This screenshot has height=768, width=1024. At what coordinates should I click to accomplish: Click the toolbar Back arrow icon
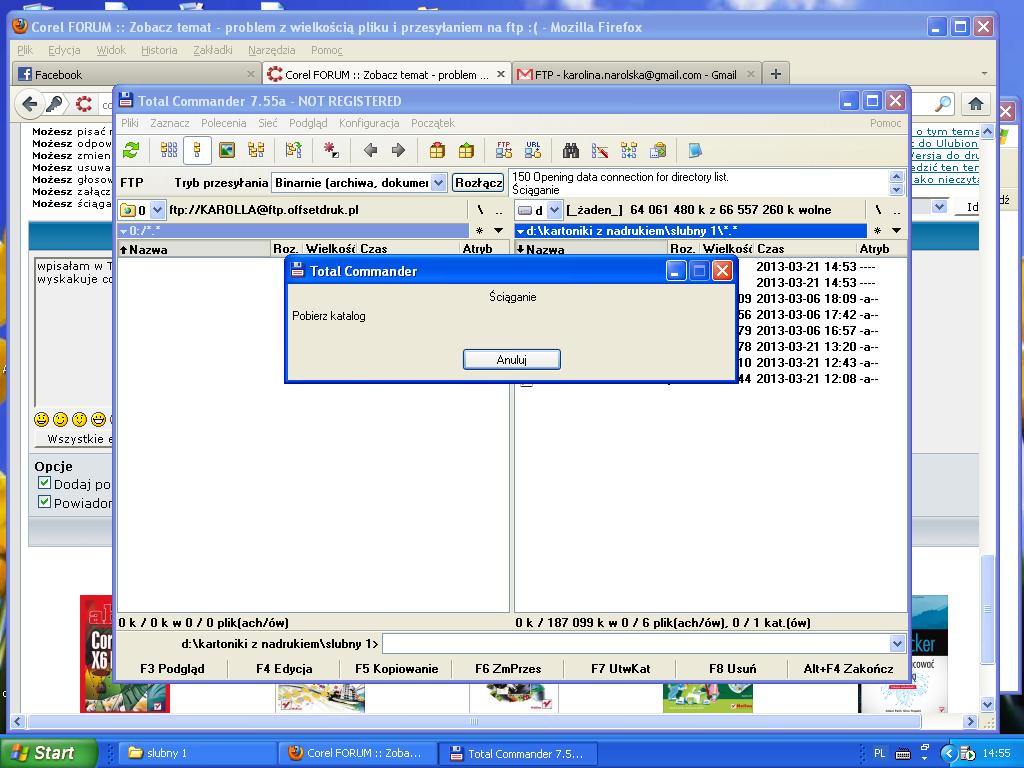coord(370,150)
